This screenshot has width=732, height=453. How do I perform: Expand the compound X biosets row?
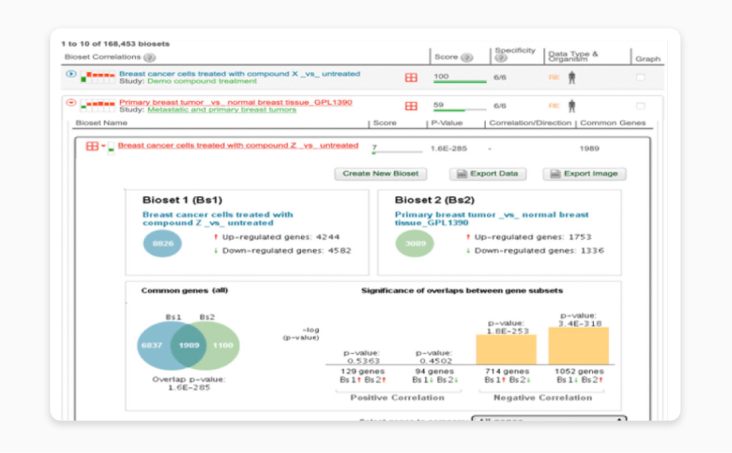click(71, 74)
